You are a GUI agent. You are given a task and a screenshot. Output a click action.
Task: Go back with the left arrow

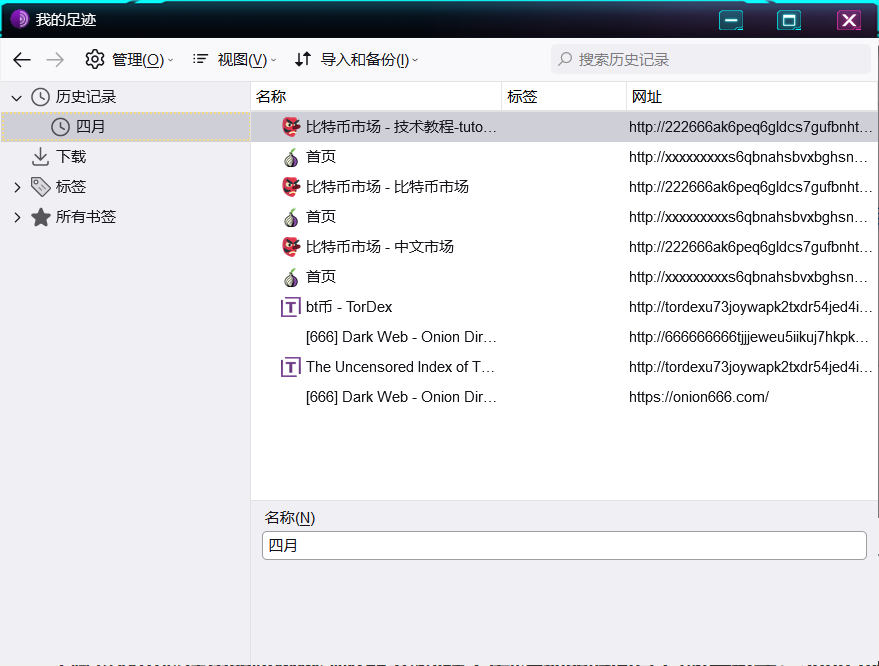tap(22, 59)
